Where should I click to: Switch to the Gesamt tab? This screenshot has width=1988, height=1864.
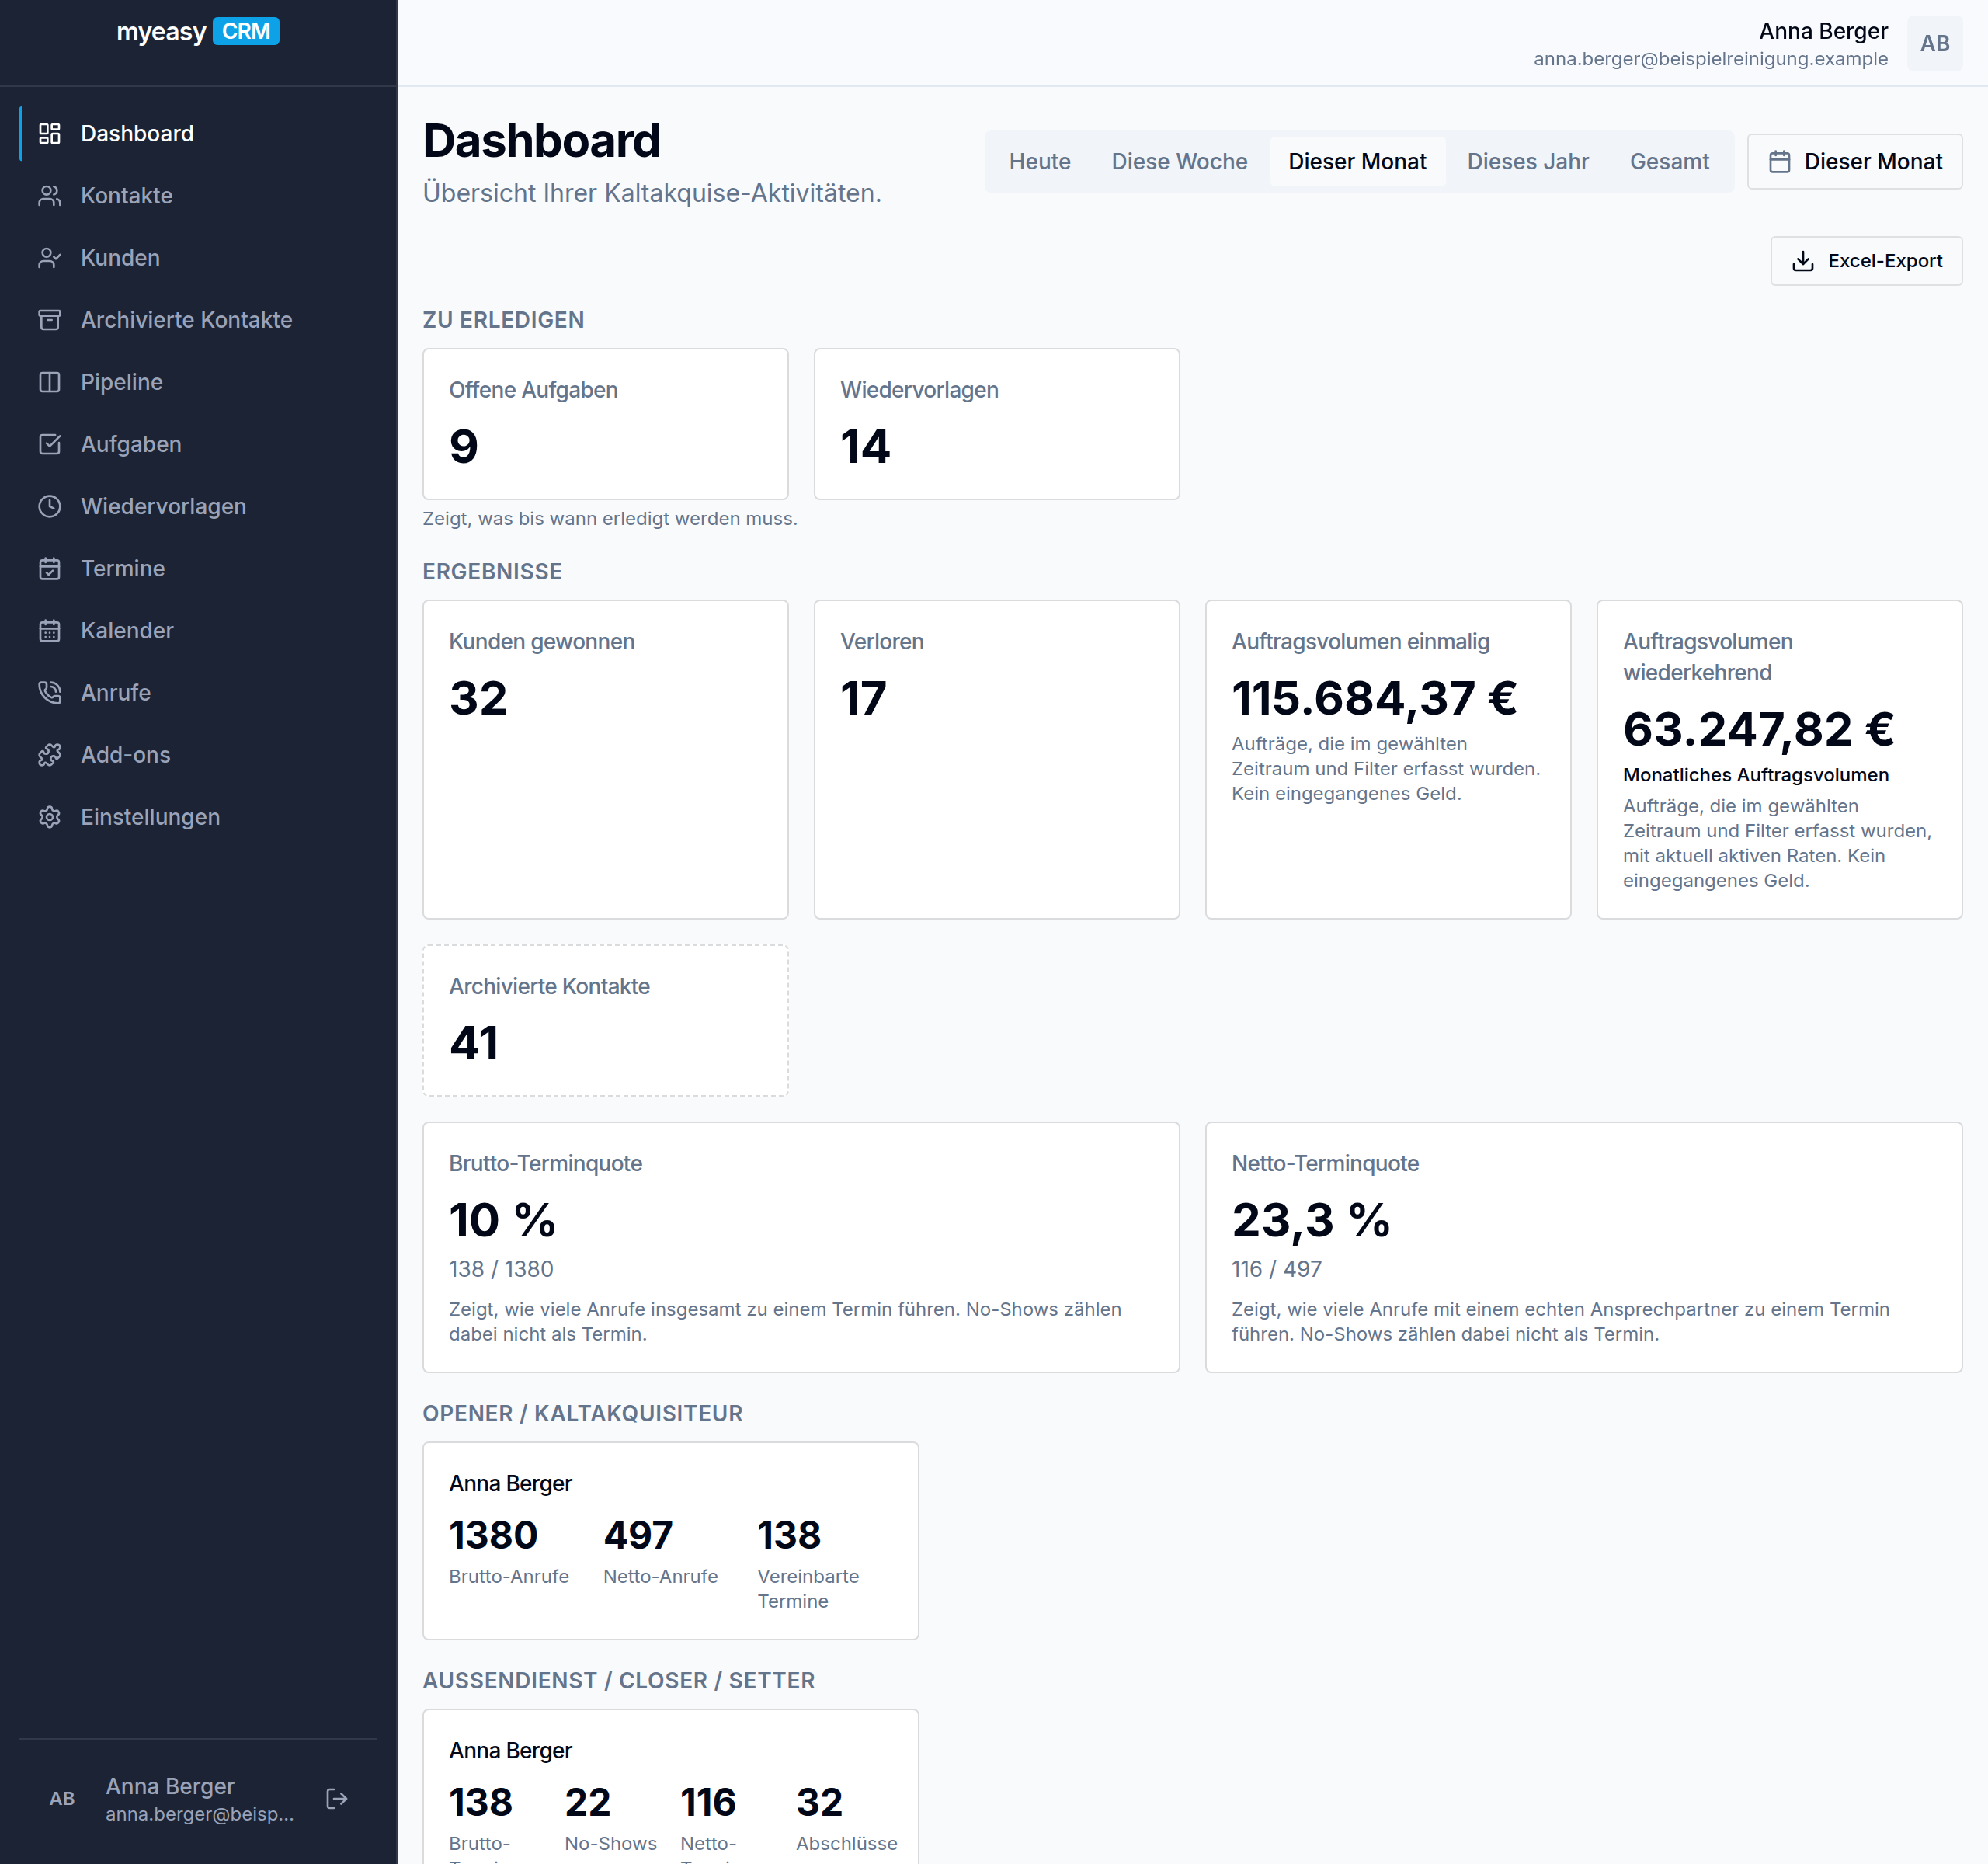[x=1669, y=162]
